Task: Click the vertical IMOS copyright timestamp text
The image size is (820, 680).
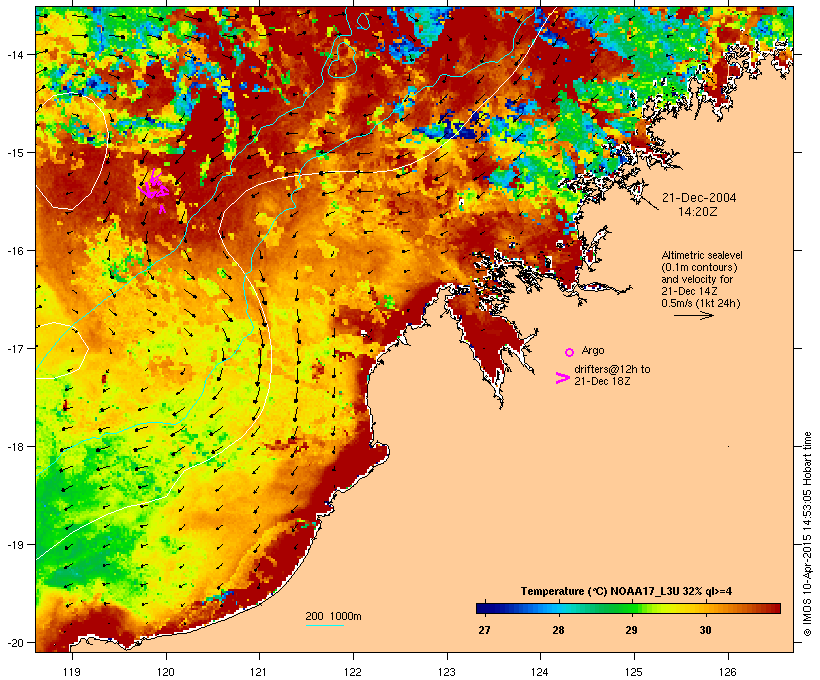Action: [807, 534]
